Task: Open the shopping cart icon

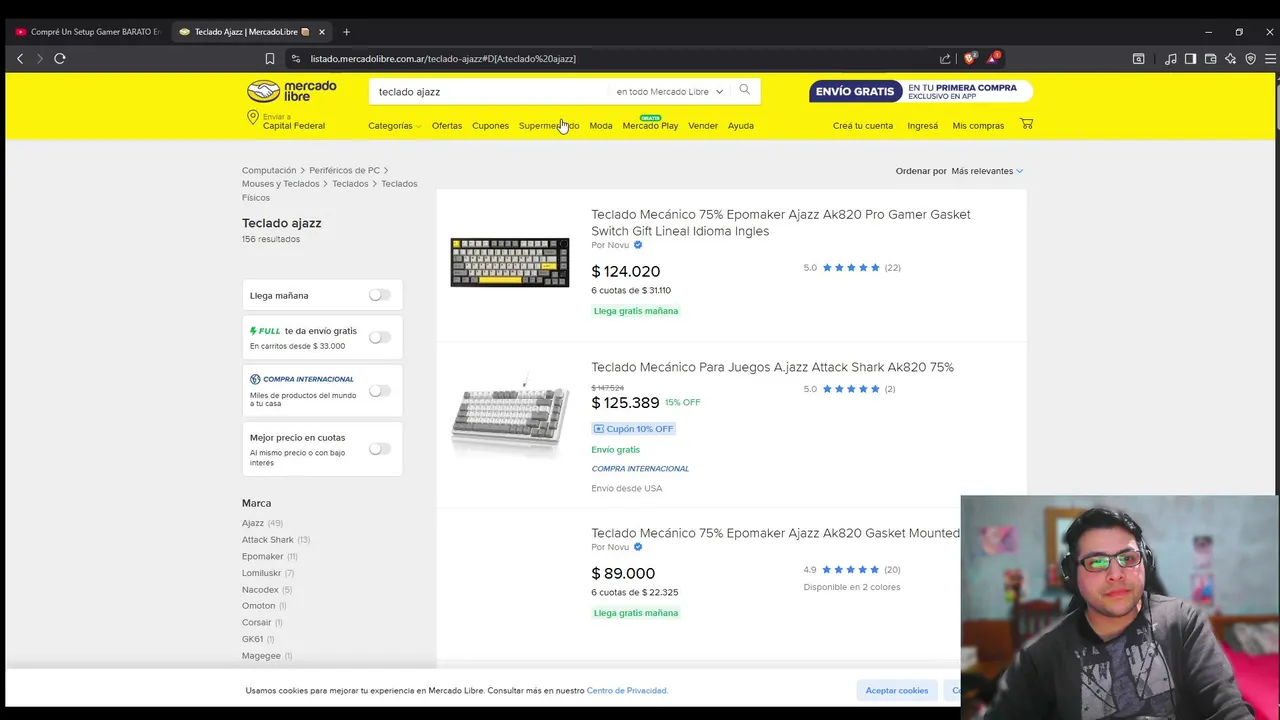Action: pos(1026,124)
